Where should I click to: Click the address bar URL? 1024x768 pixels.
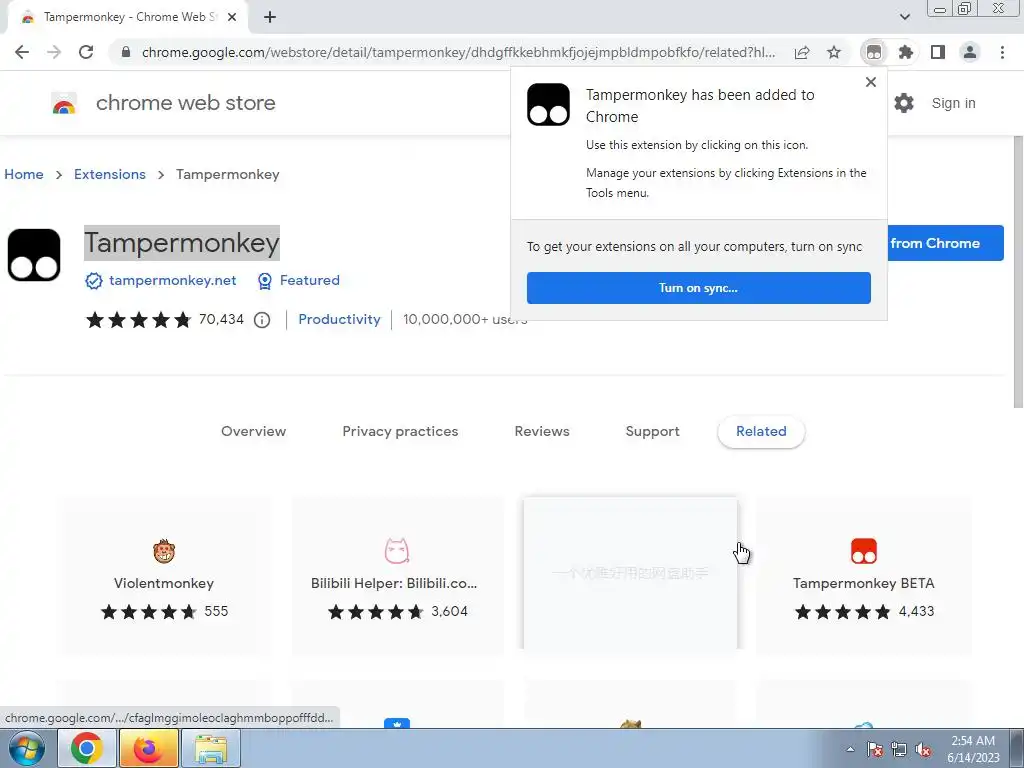click(x=458, y=52)
